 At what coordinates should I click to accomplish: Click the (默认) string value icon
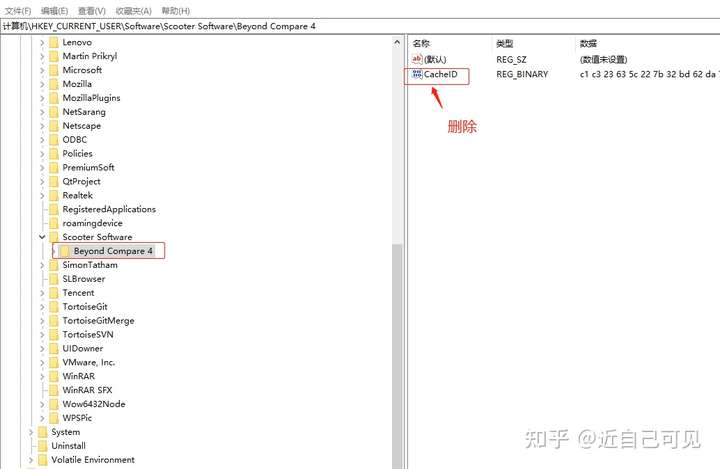(x=417, y=59)
